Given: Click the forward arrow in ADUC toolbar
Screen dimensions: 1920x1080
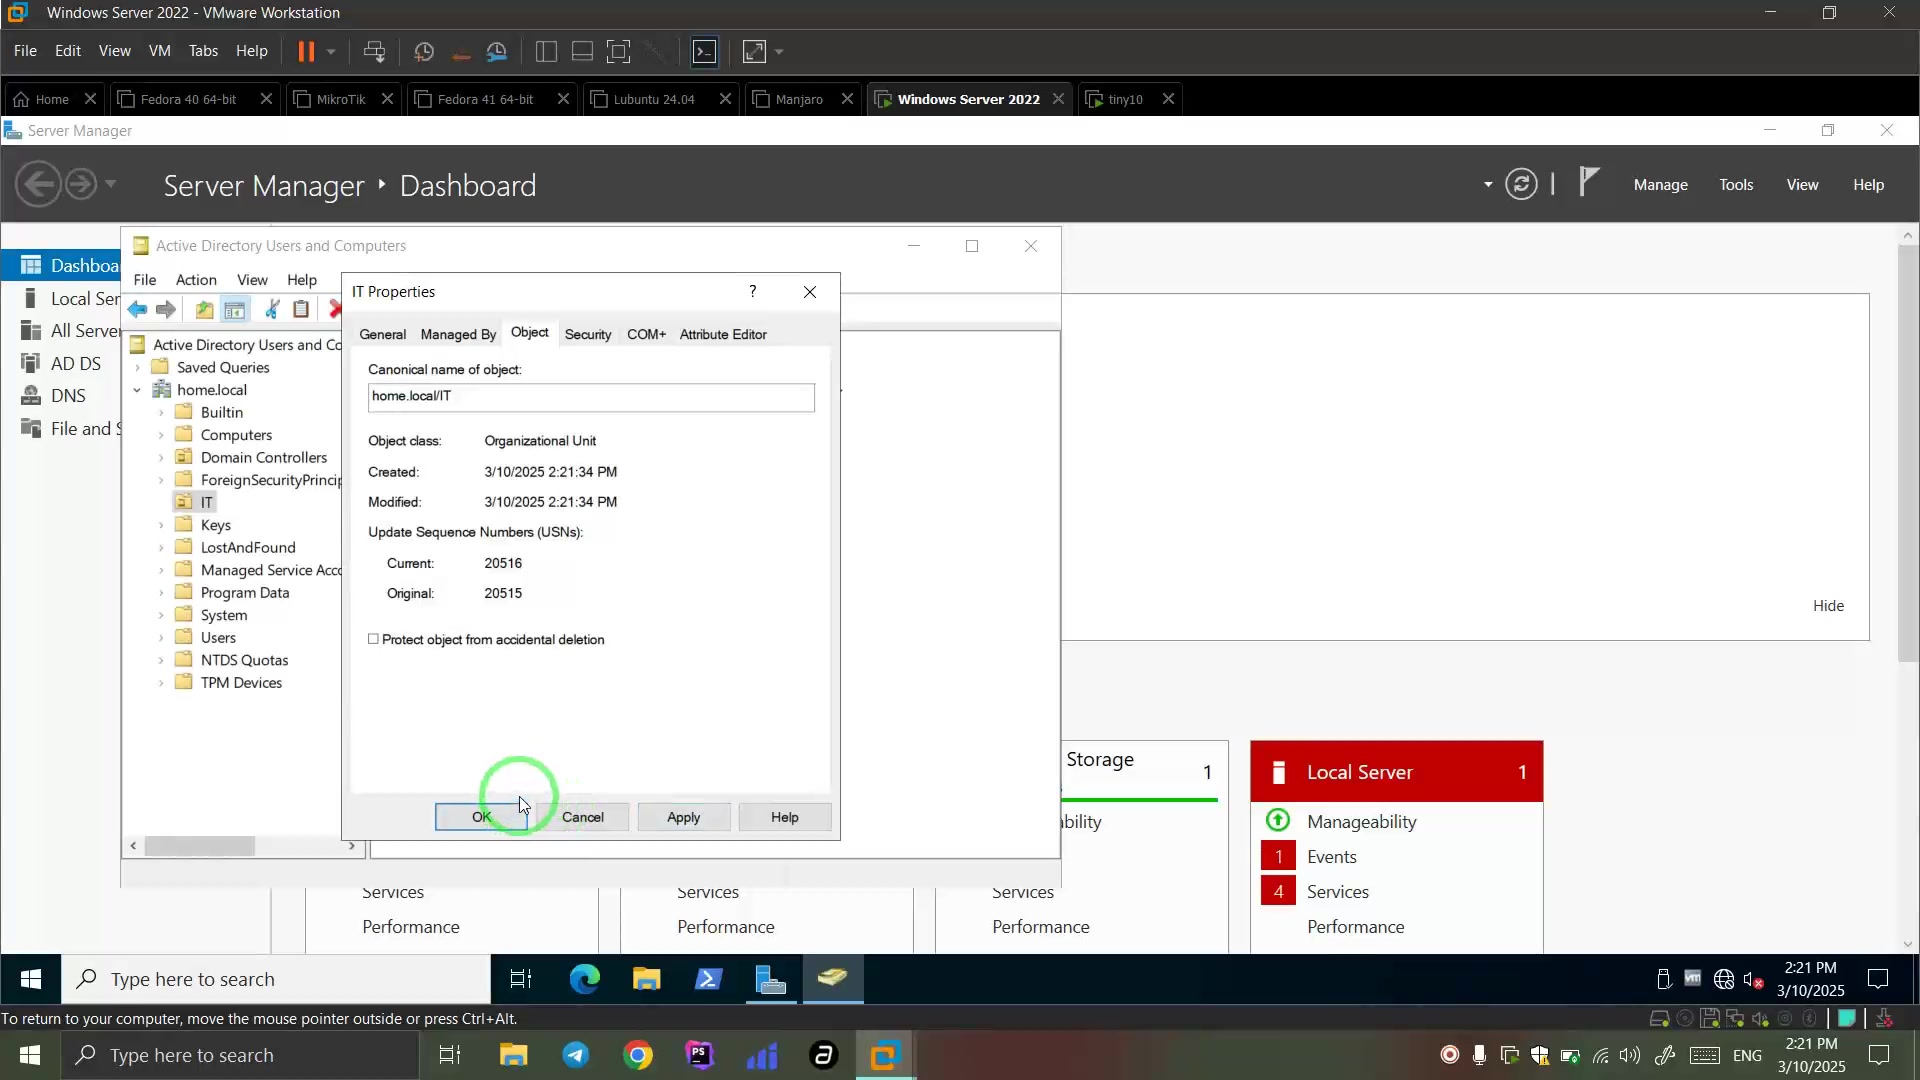Looking at the screenshot, I should [166, 310].
